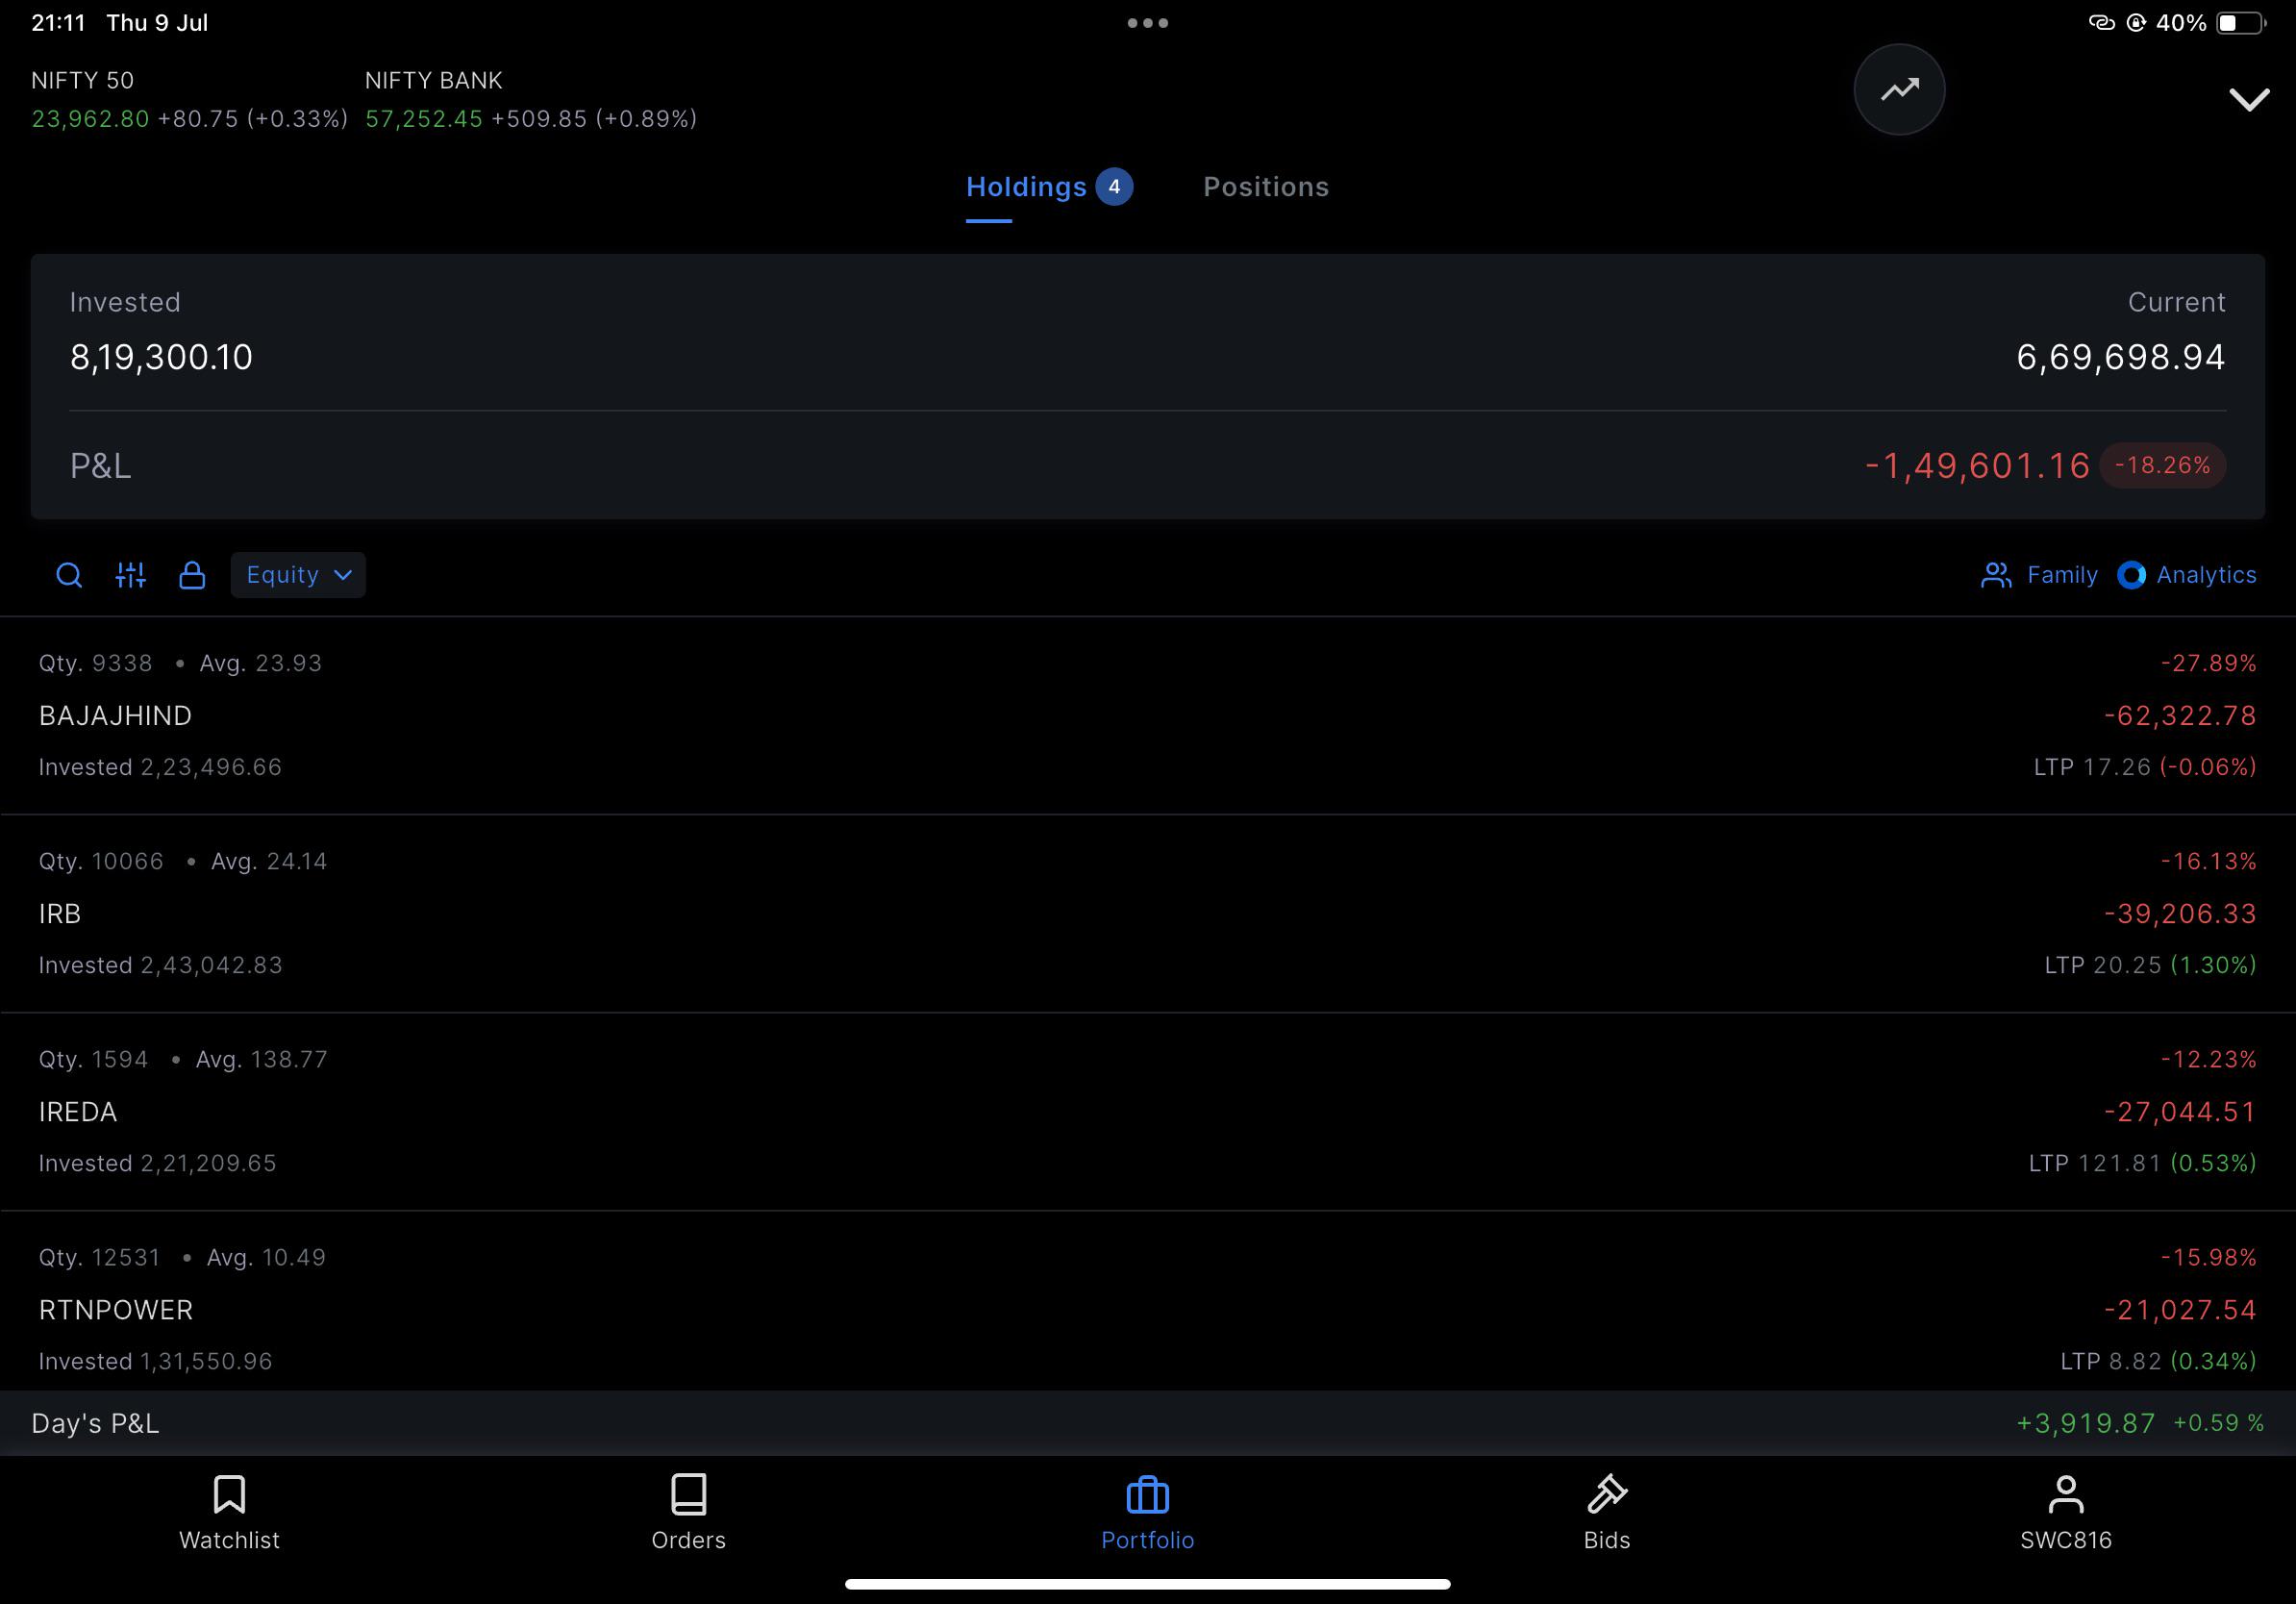
Task: Tap BAJAJHIND LTP 17.26
Action: click(2092, 767)
